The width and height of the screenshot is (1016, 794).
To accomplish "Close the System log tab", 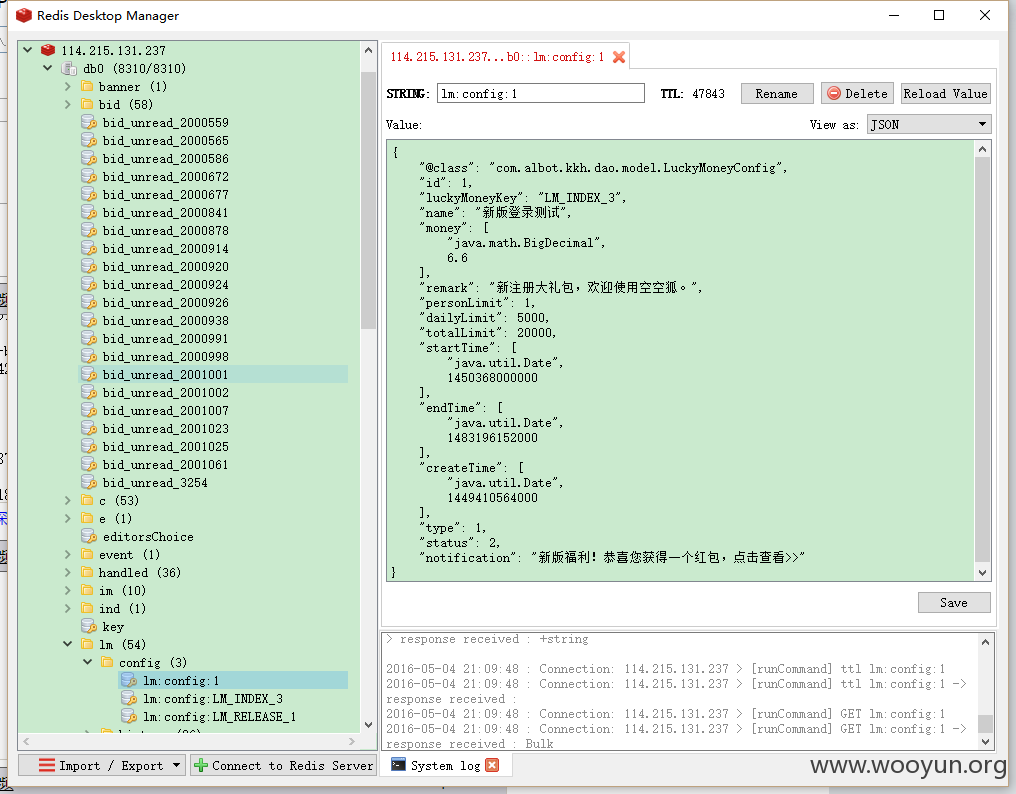I will (492, 765).
